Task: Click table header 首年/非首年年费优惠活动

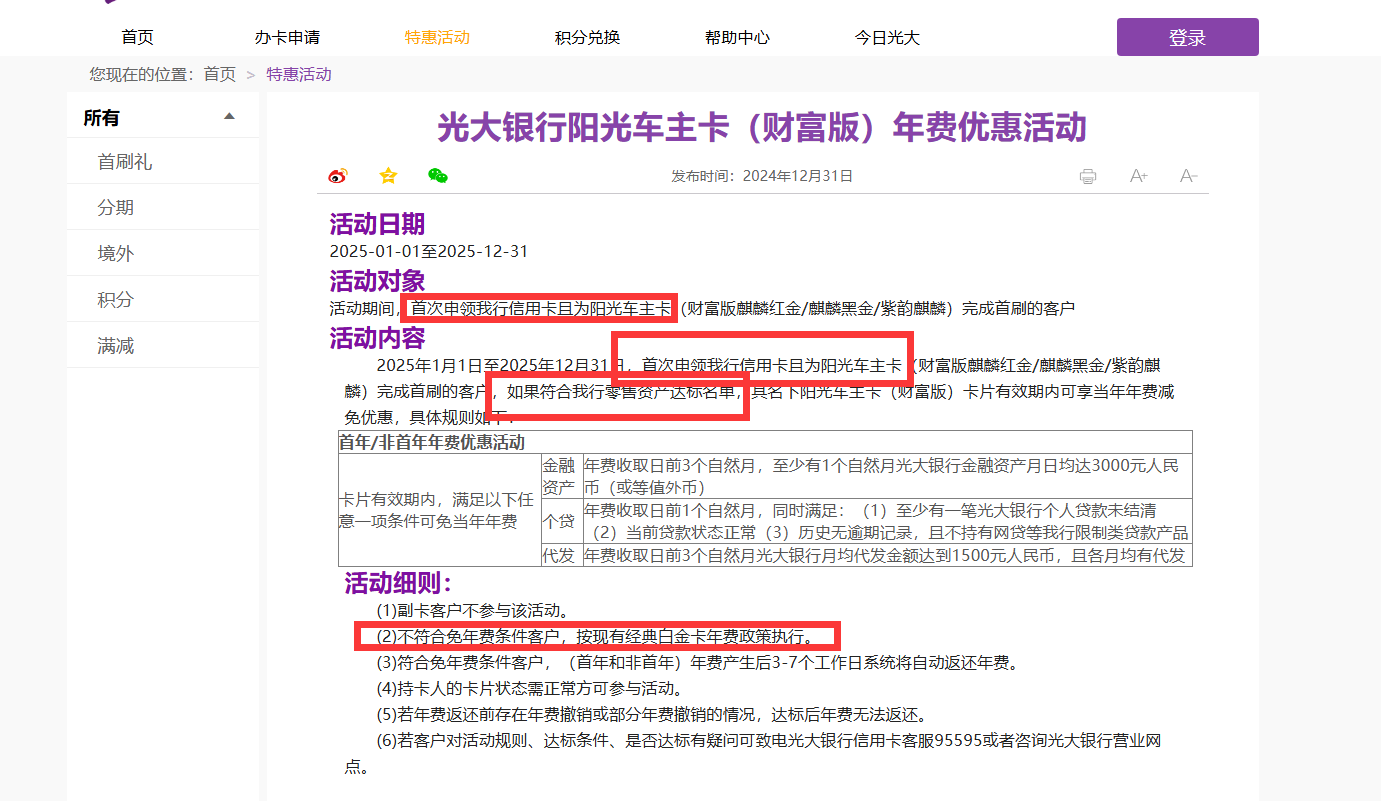Action: (x=765, y=442)
